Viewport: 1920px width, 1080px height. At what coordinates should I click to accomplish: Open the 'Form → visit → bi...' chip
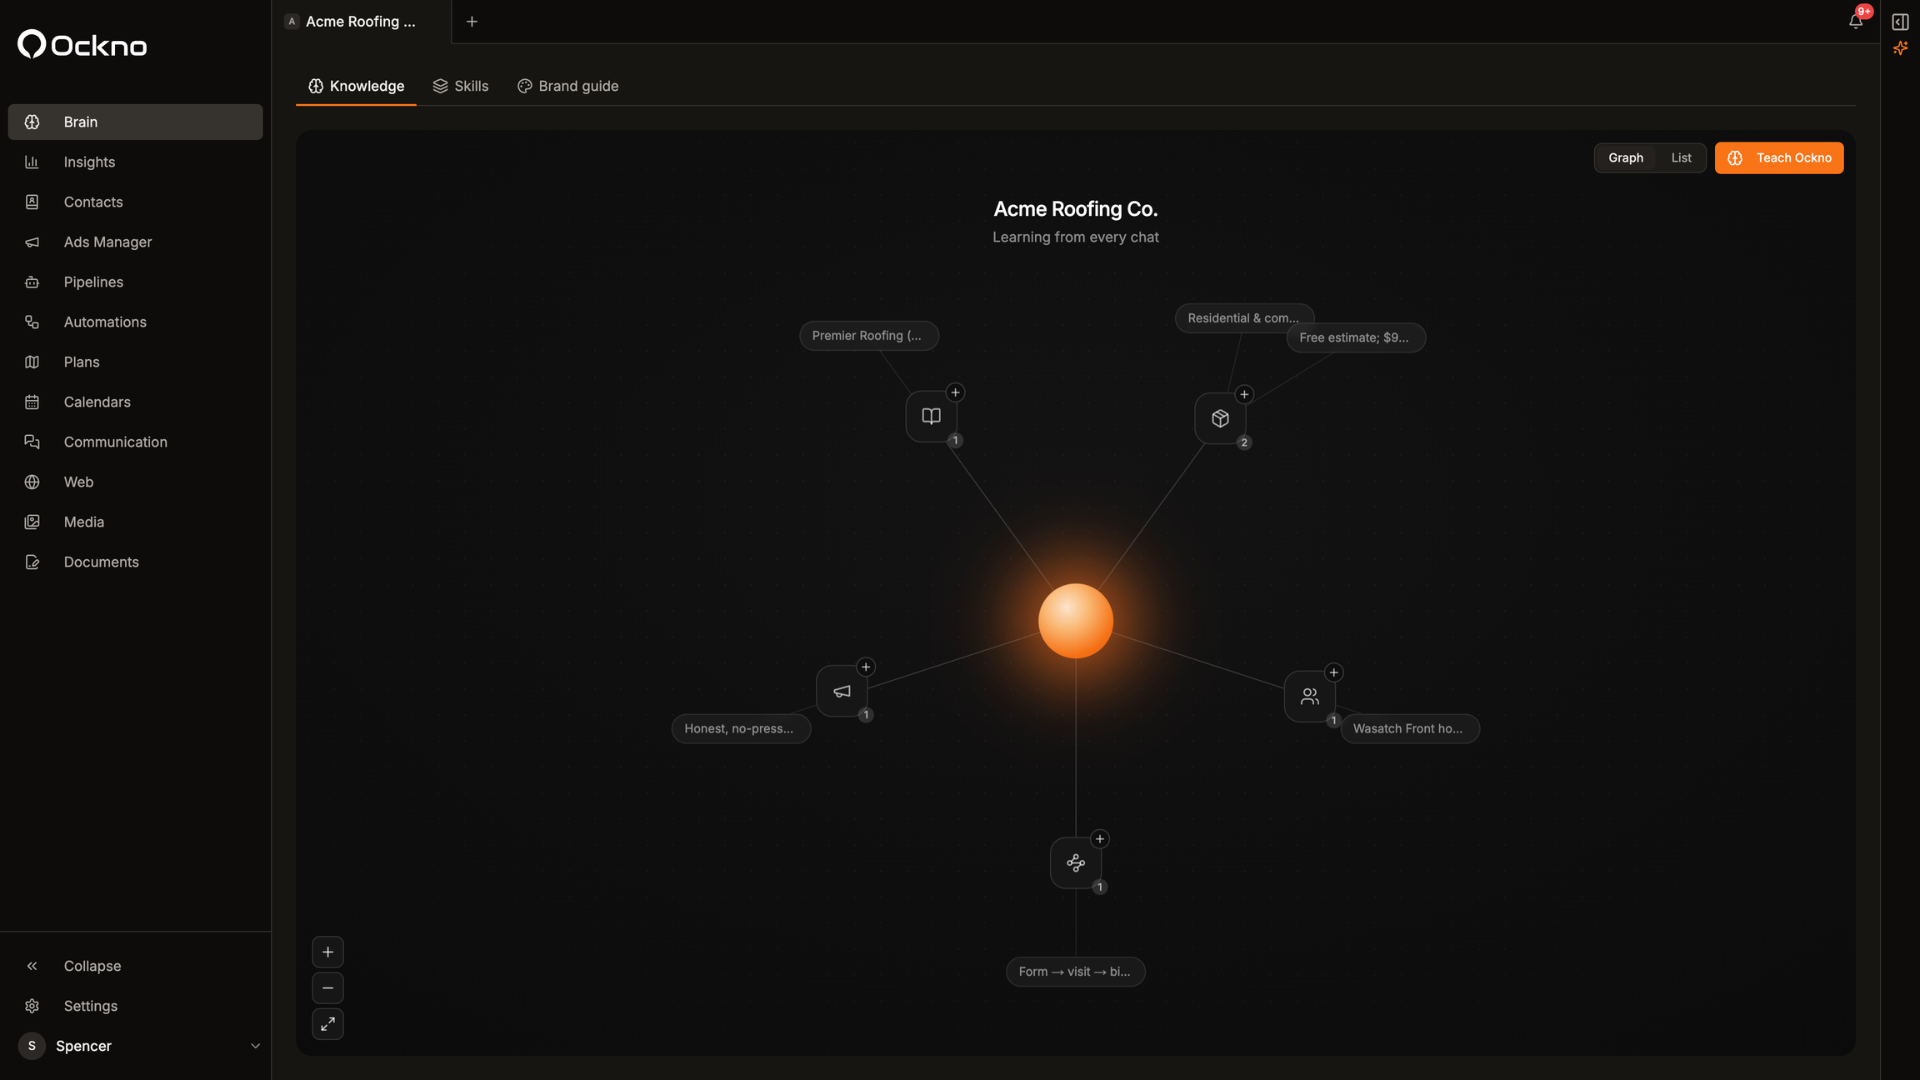click(1075, 972)
